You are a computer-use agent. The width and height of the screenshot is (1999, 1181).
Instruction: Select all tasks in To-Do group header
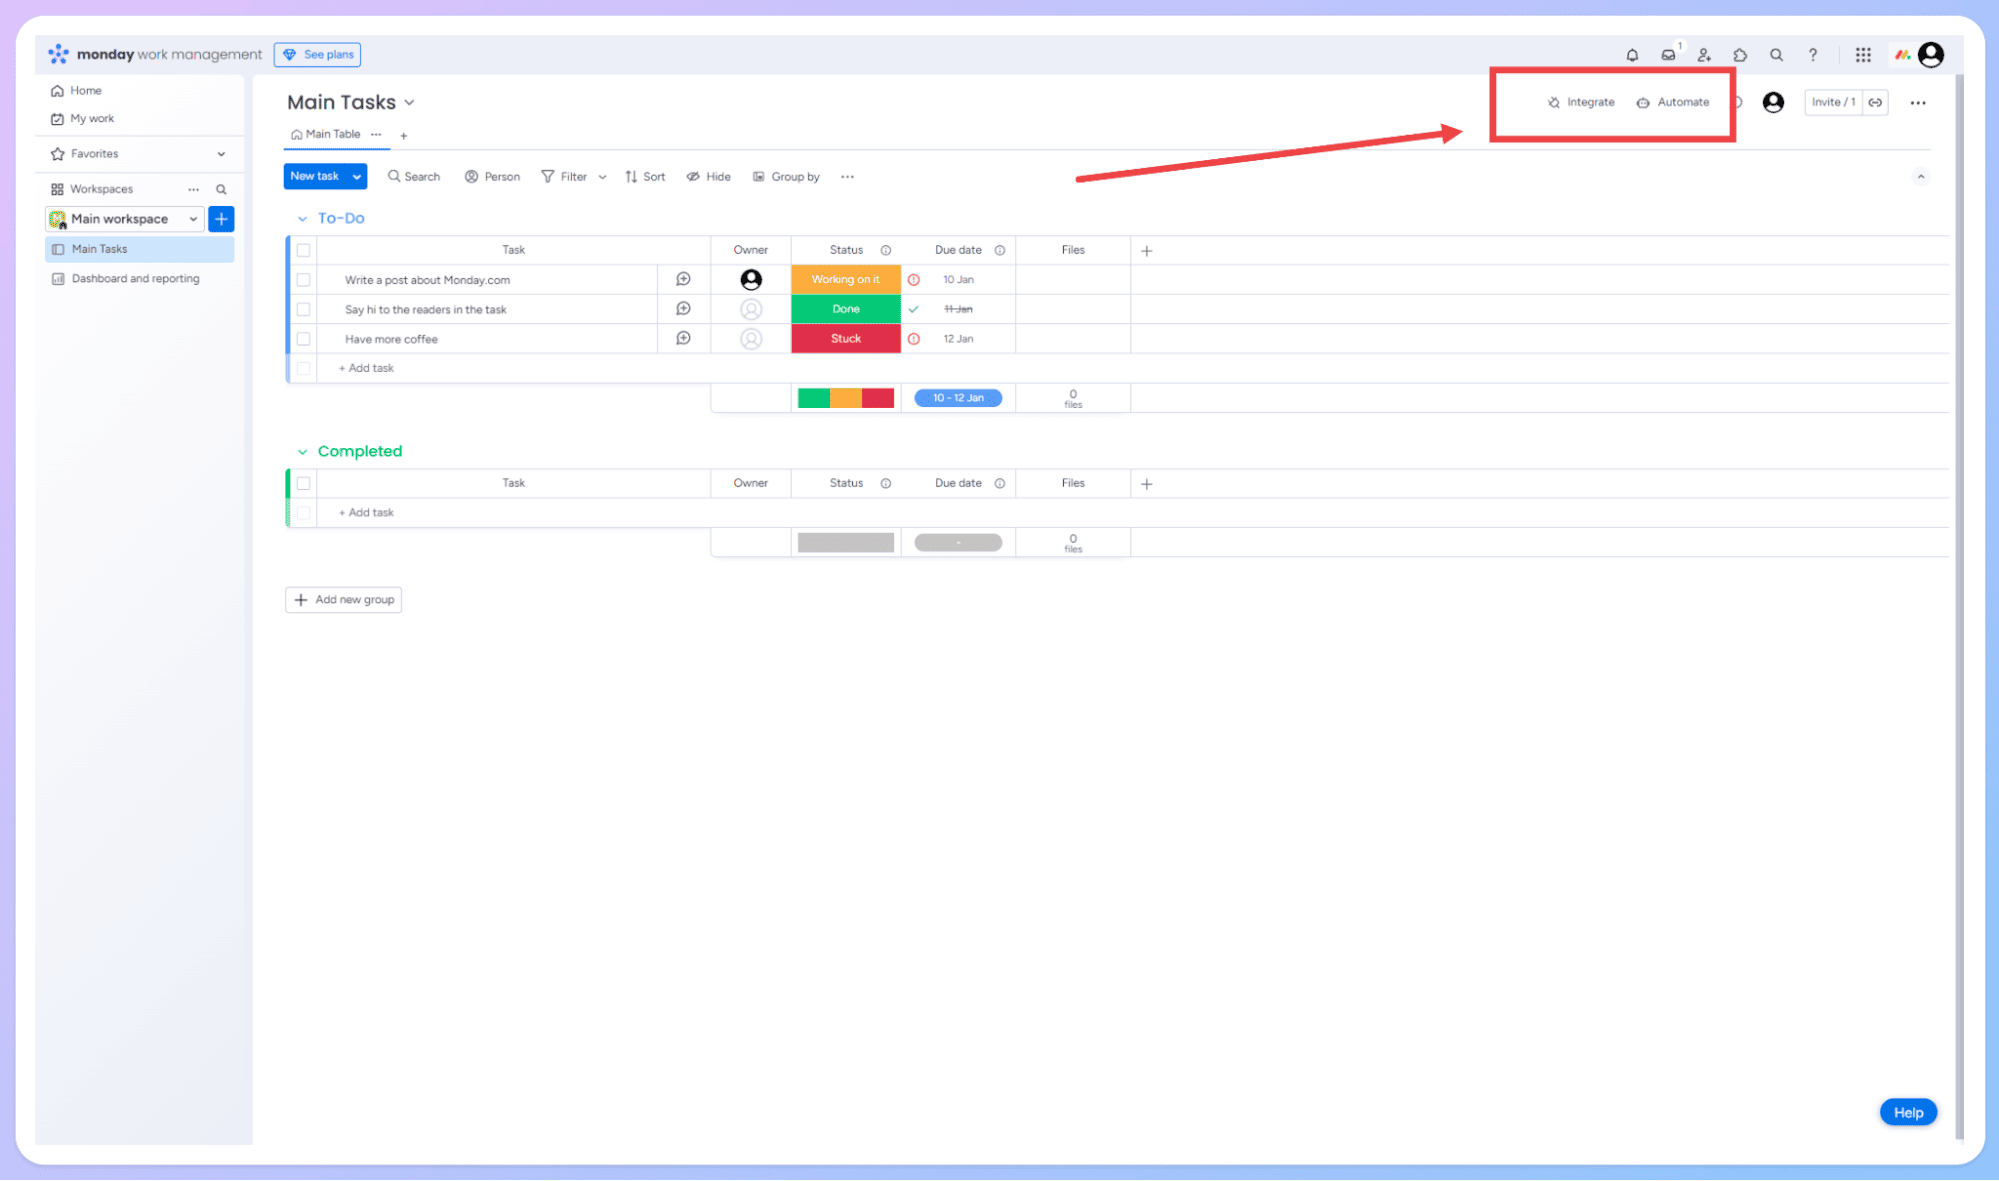point(303,250)
